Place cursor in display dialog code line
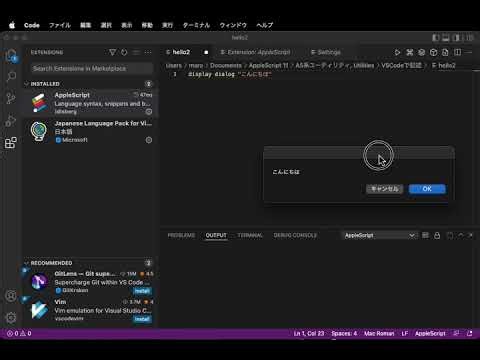 (230, 74)
